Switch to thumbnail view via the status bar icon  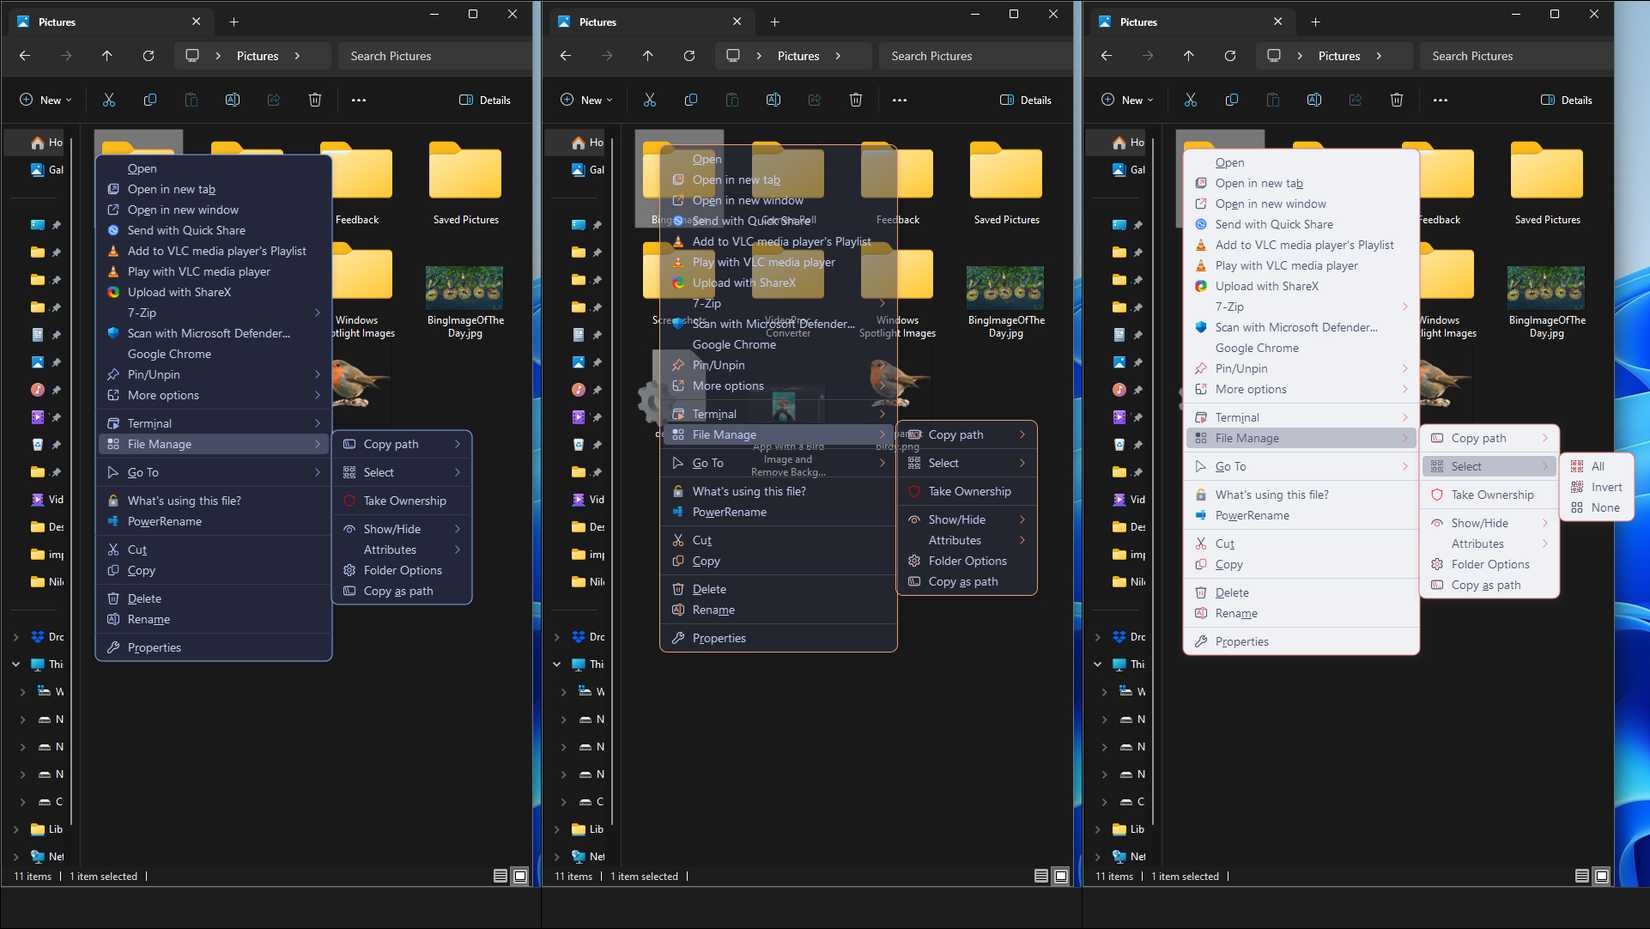click(520, 876)
